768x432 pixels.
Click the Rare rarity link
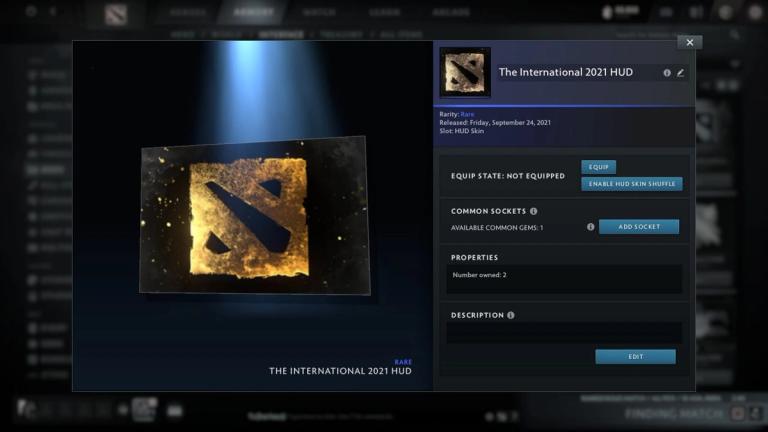click(x=467, y=114)
